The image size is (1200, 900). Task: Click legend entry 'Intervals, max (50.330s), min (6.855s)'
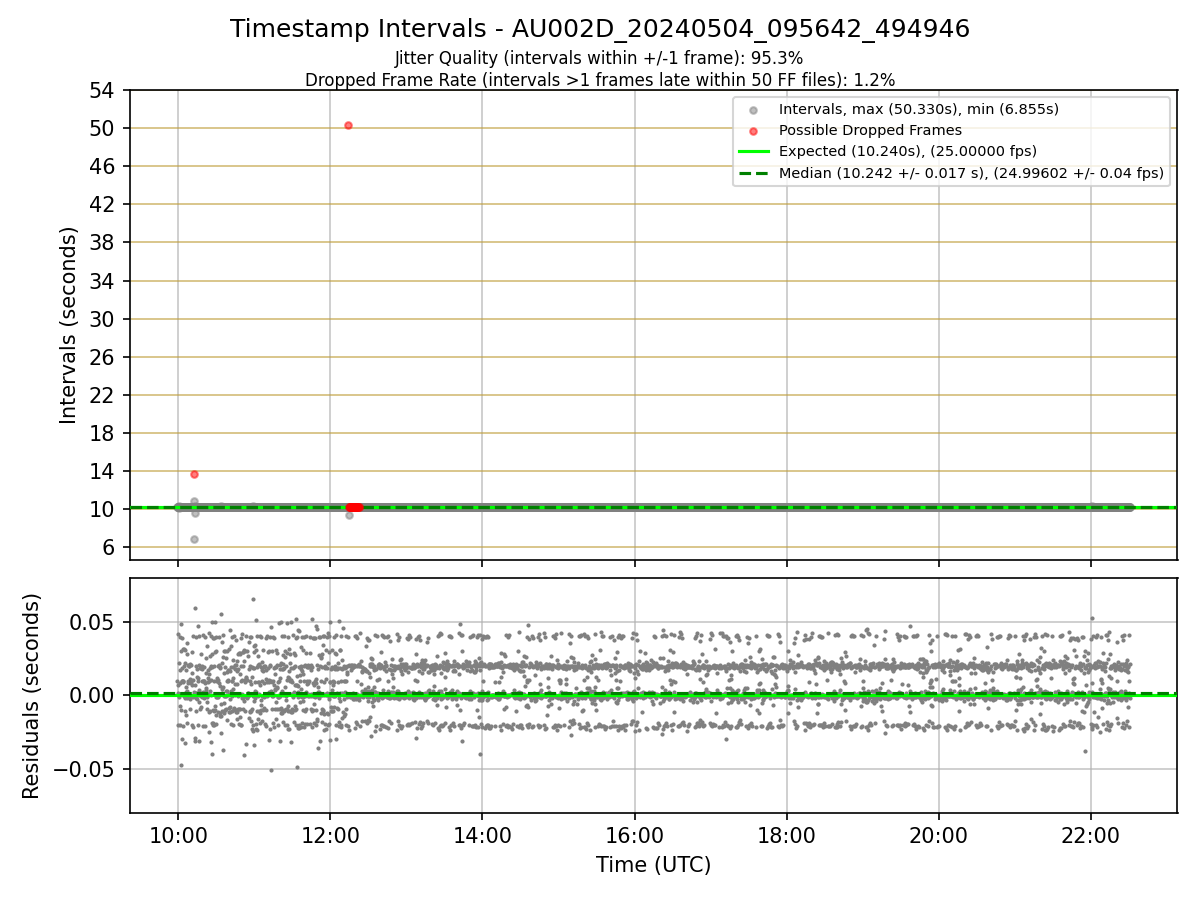919,109
